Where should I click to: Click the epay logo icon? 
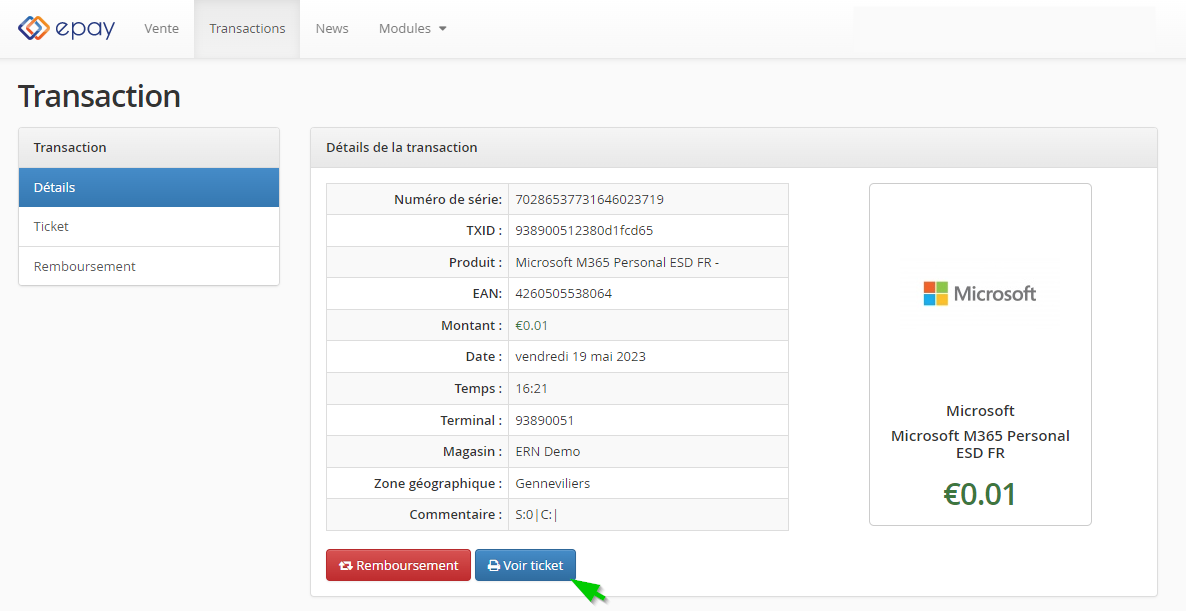click(33, 28)
